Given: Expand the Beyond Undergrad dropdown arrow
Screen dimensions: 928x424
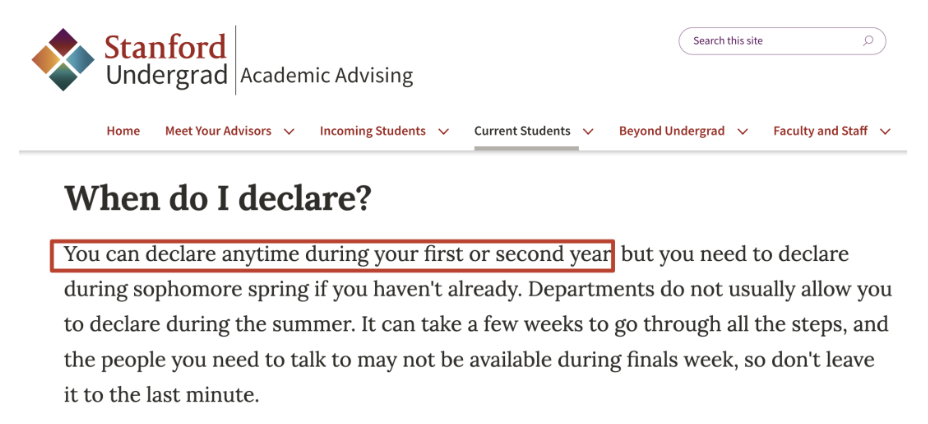Looking at the screenshot, I should click(x=743, y=131).
